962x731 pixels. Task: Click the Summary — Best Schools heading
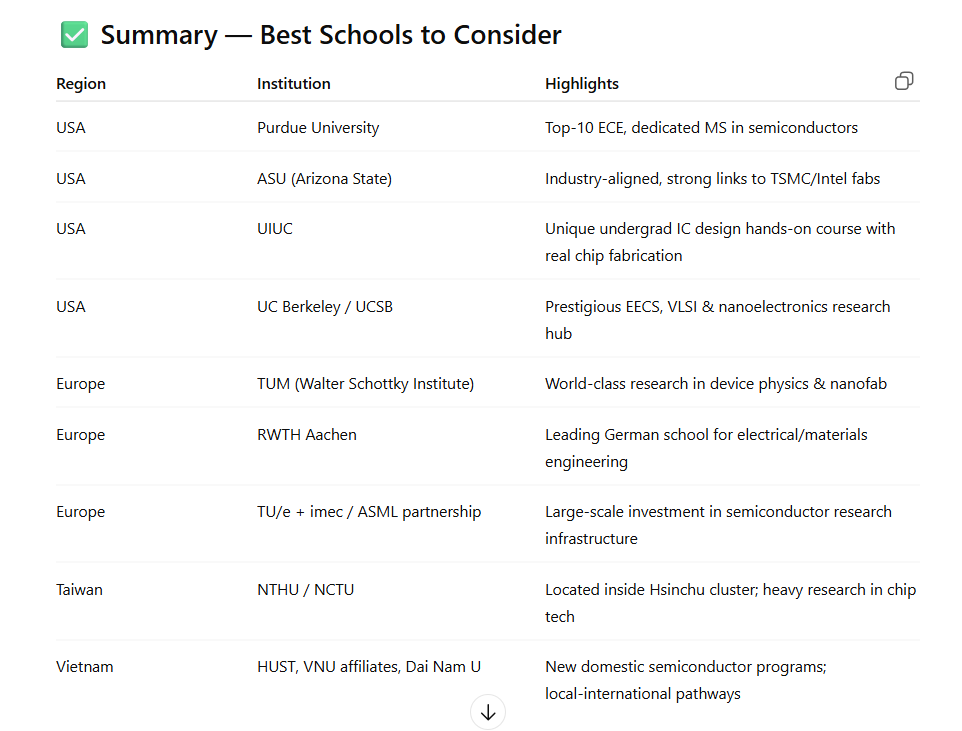click(331, 36)
